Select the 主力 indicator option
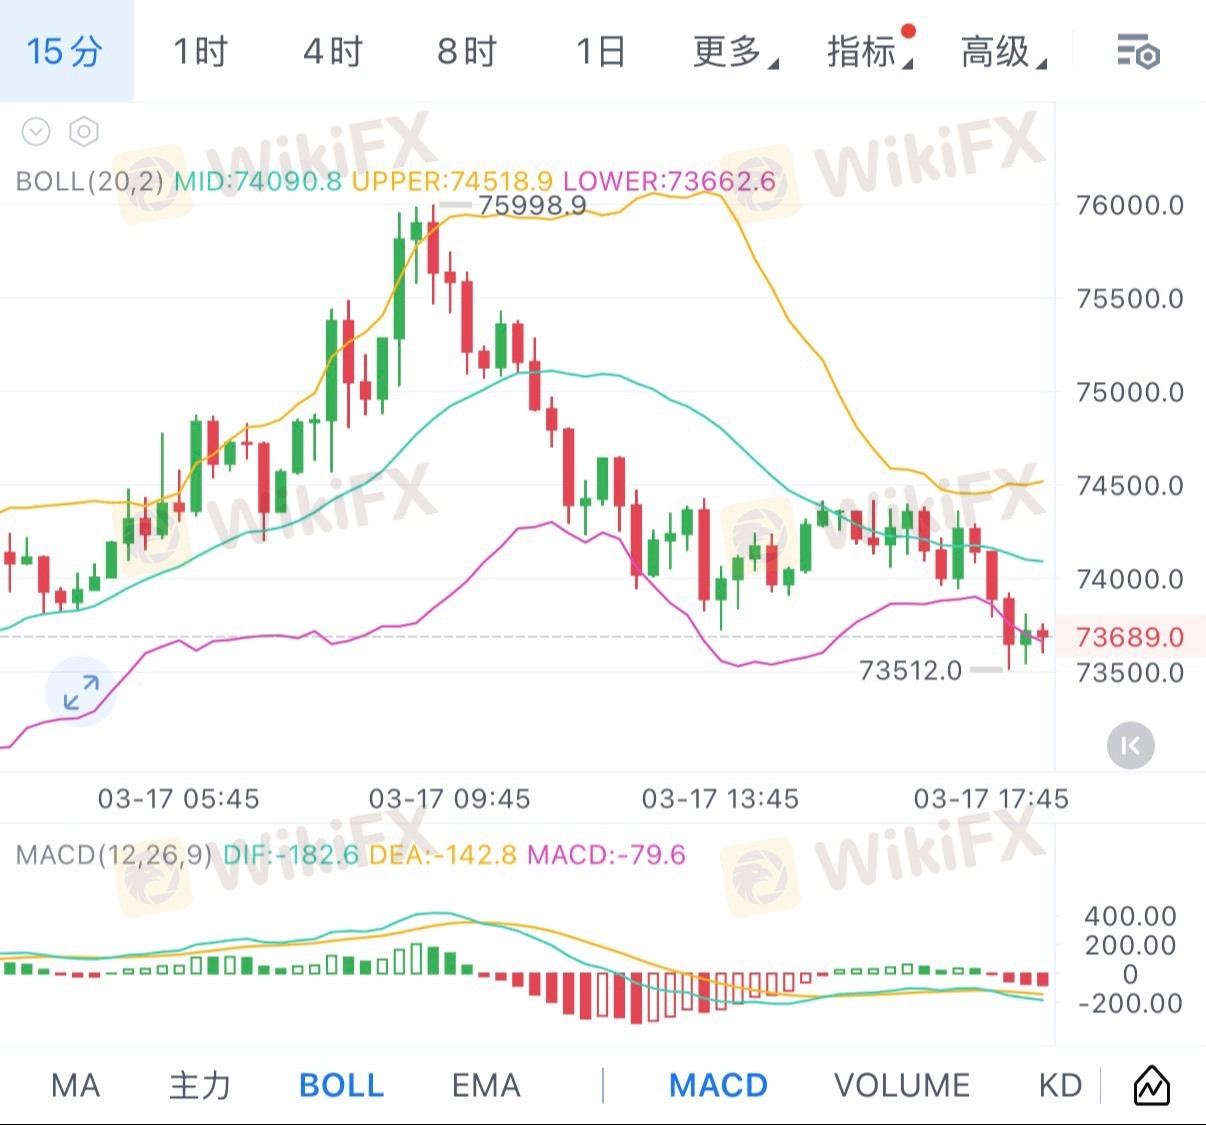This screenshot has height=1125, width=1206. (x=200, y=1085)
